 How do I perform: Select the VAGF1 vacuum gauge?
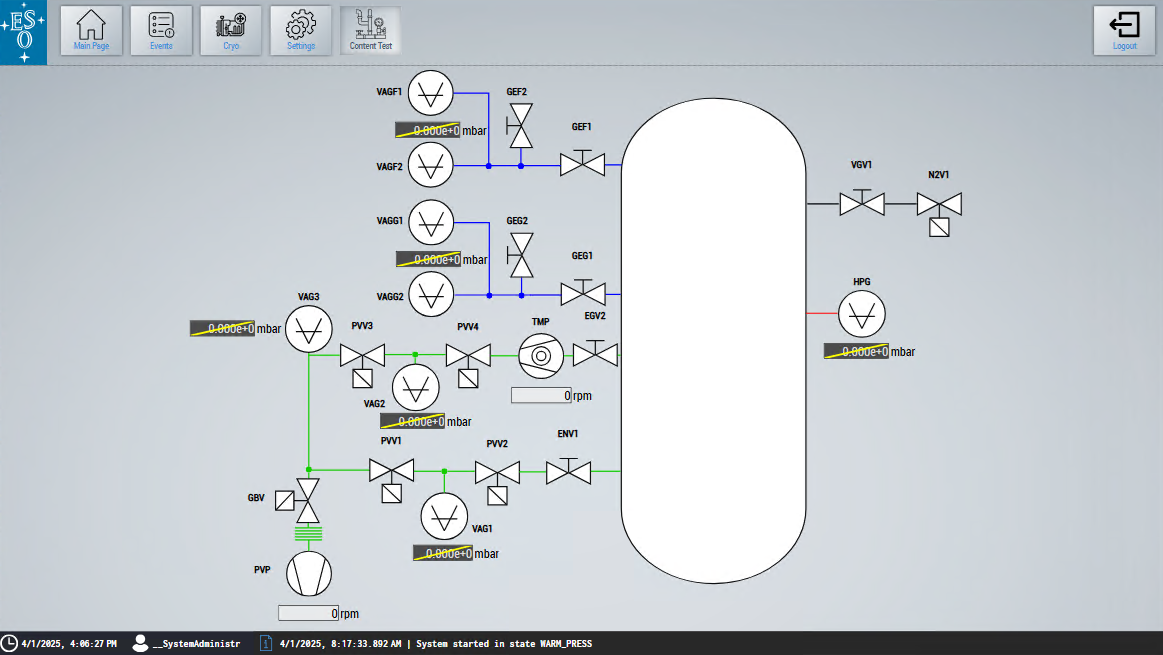(x=431, y=92)
